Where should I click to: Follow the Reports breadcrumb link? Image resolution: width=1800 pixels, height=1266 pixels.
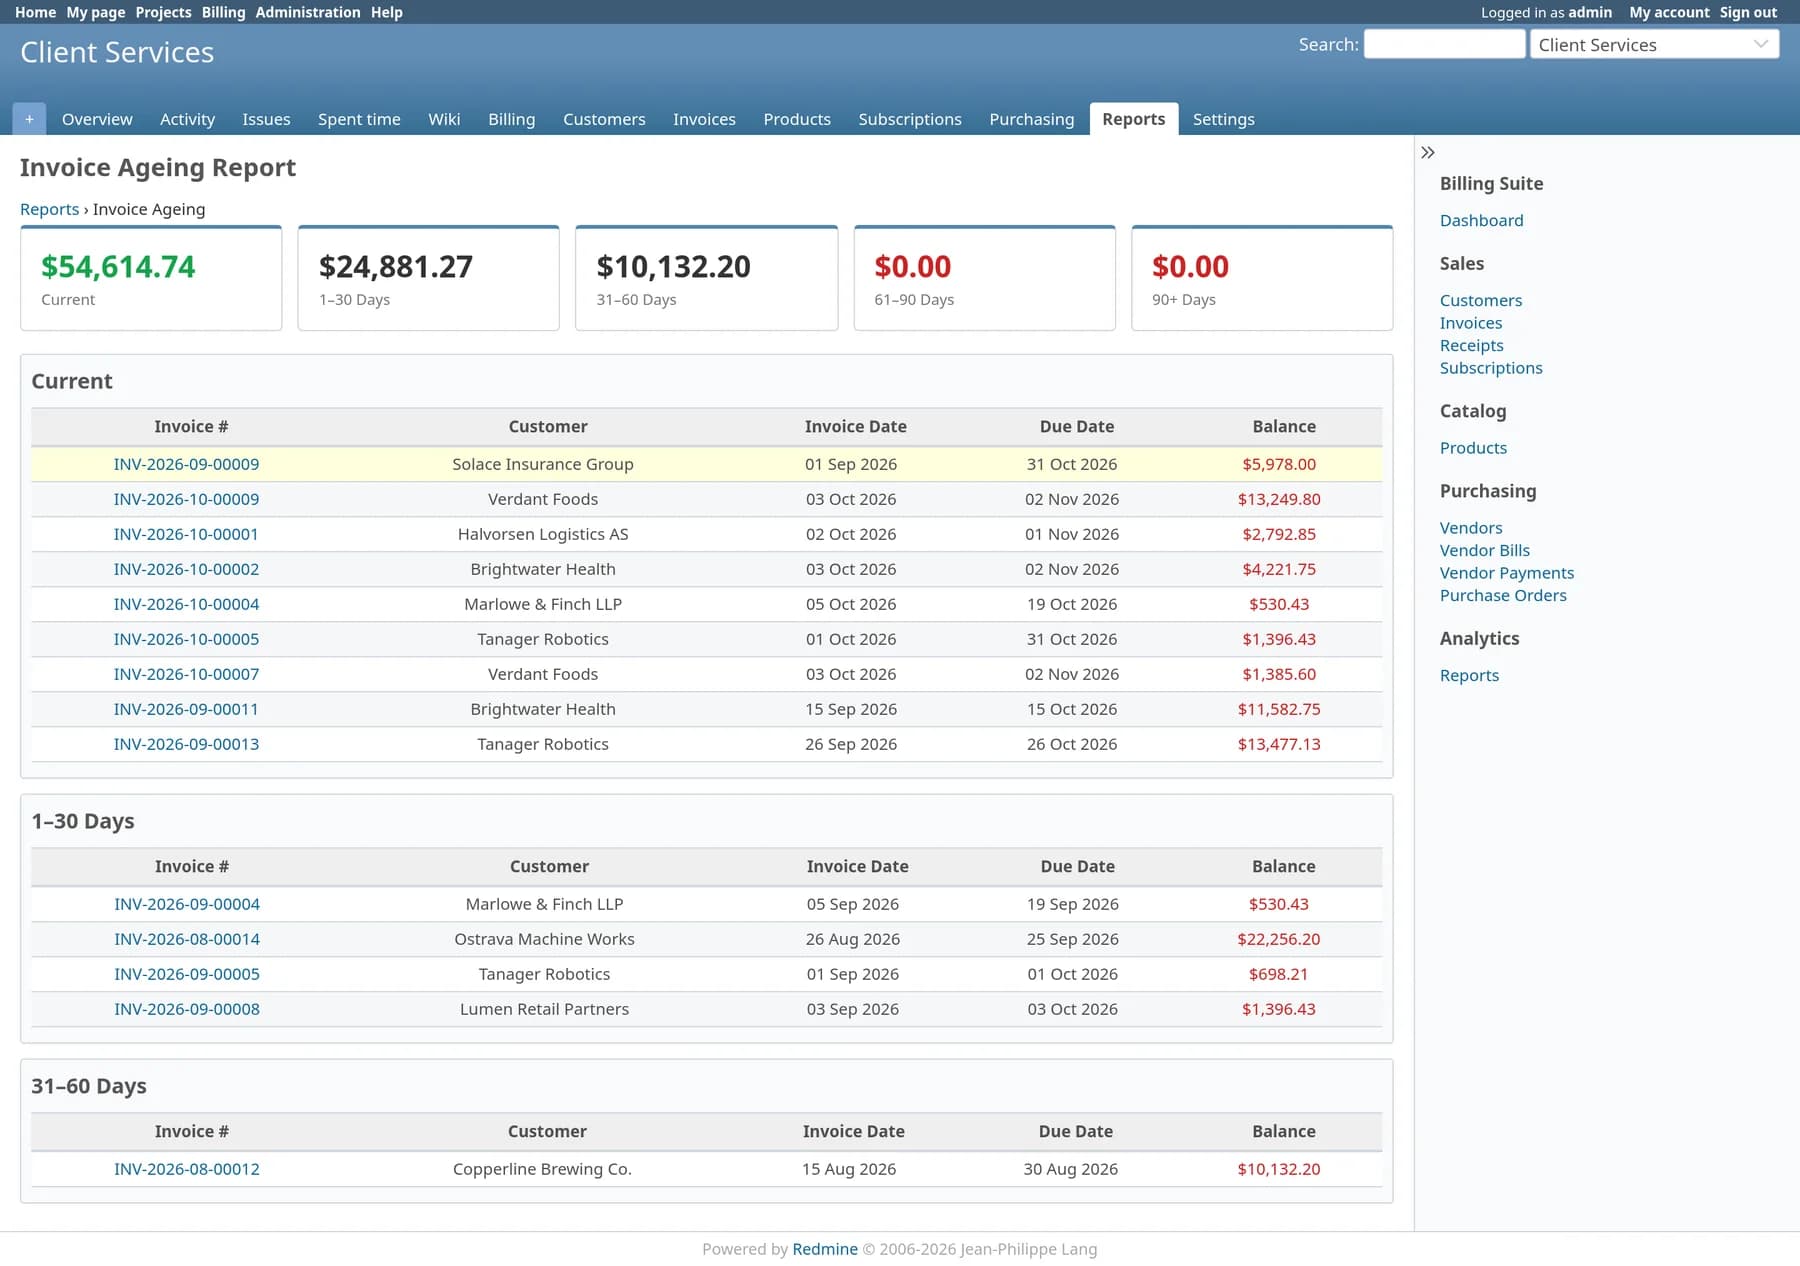[49, 209]
